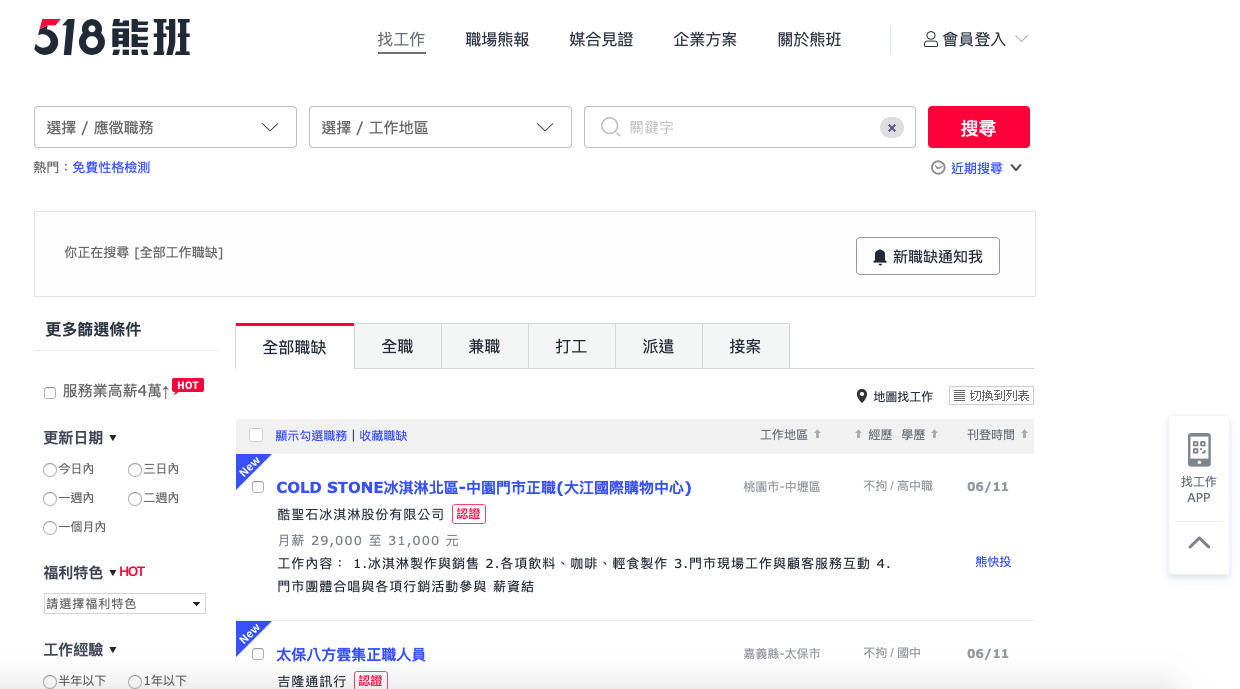Image resolution: width=1240 pixels, height=689 pixels.
Task: Open 地圖找工作 map pin option
Action: coord(894,397)
